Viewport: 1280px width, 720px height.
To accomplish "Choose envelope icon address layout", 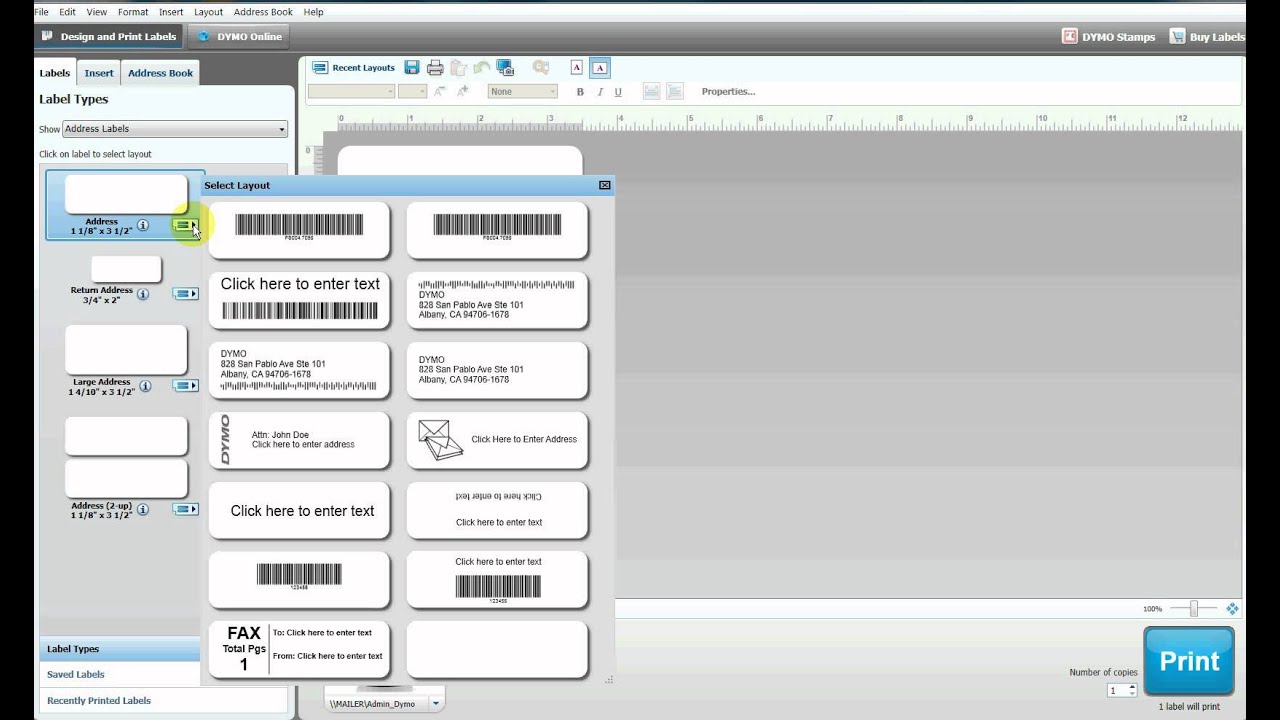I will tap(497, 439).
